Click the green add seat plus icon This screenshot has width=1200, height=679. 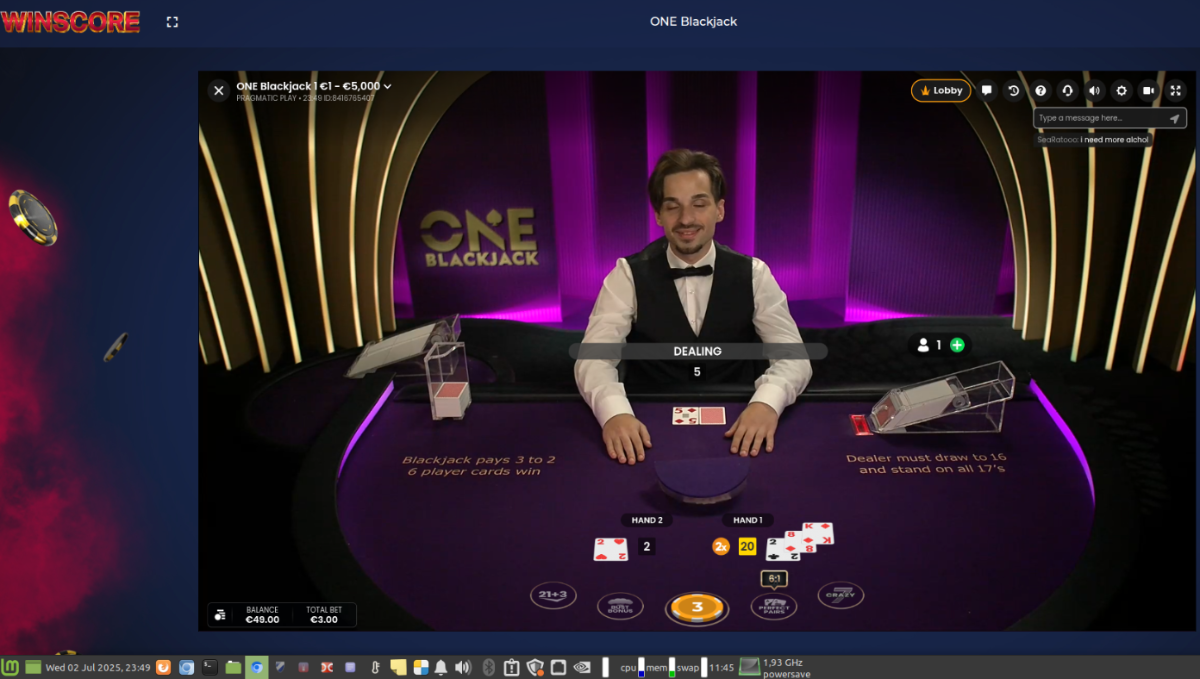click(x=957, y=345)
